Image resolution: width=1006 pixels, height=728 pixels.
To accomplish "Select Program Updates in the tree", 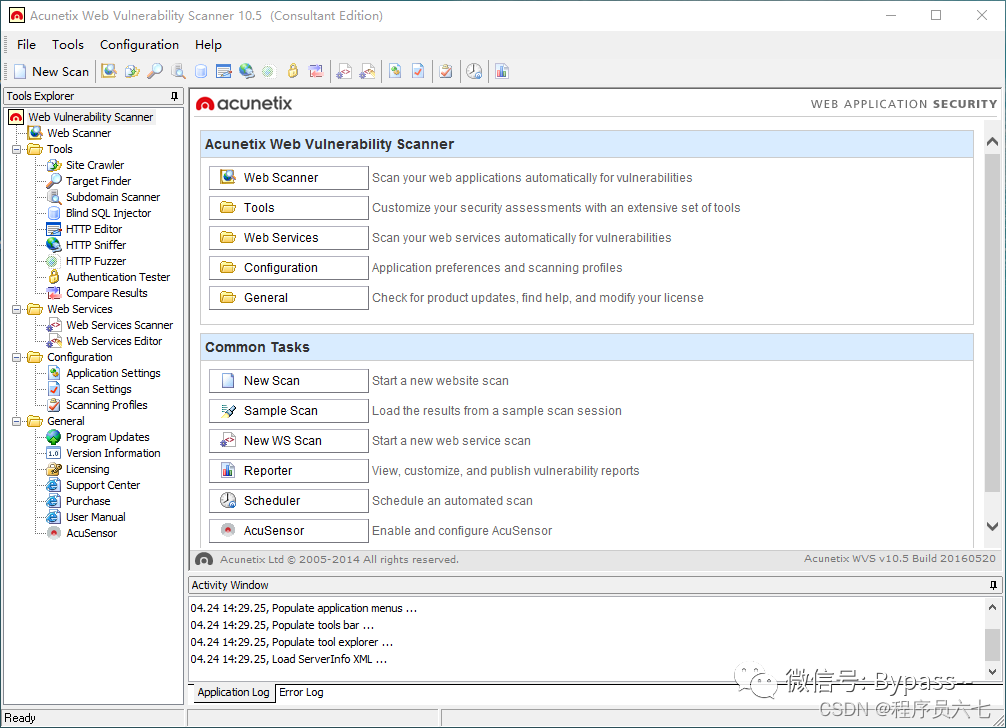I will (108, 437).
